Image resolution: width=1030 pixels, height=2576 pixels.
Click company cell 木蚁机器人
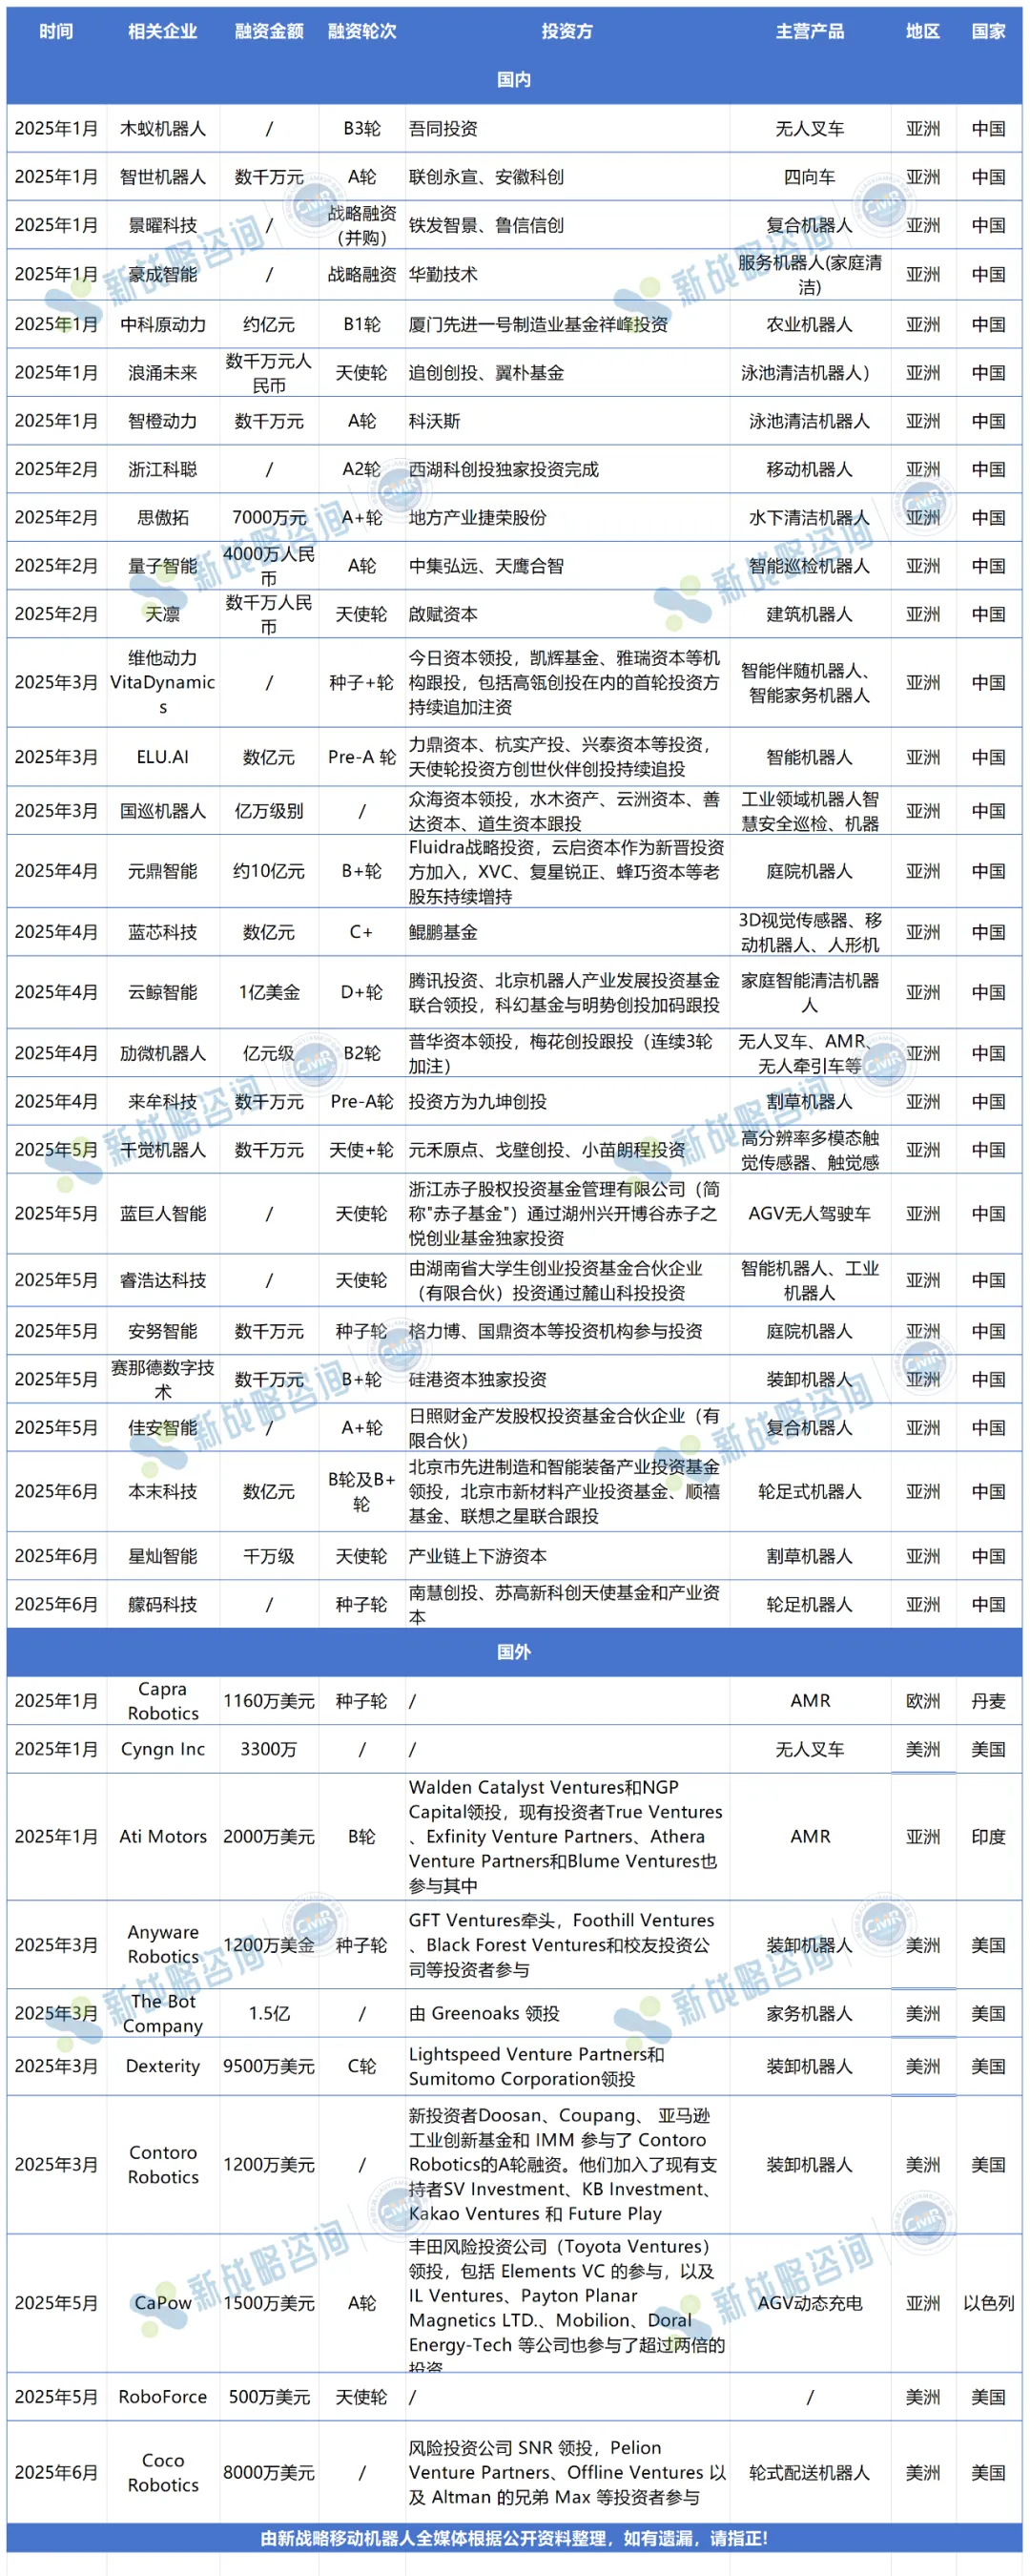tap(162, 129)
